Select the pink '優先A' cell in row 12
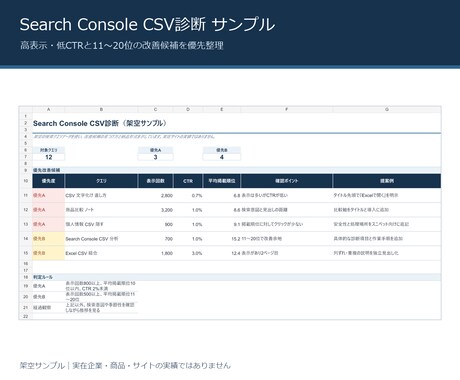Viewport: 460px width, 380px height. [x=49, y=210]
